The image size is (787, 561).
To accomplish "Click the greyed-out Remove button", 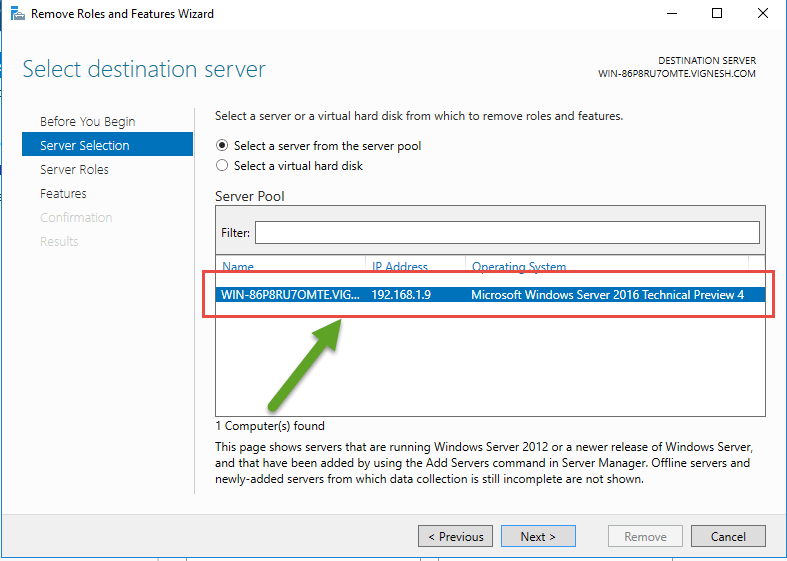I will tap(645, 537).
